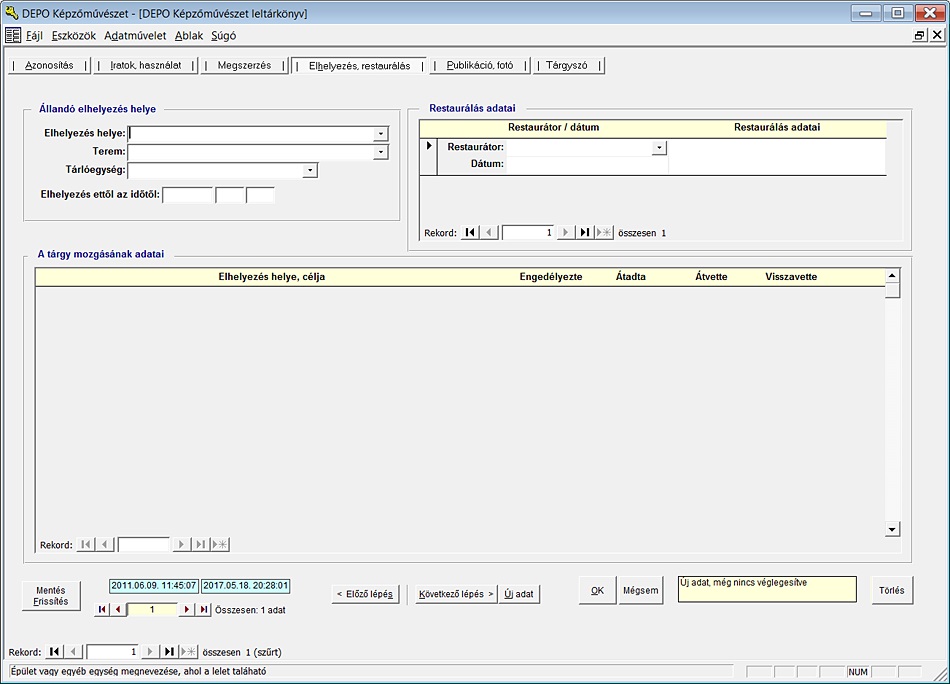The width and height of the screenshot is (950, 684).
Task: Jump to last record in Restaurálás navigator
Action: tap(585, 232)
